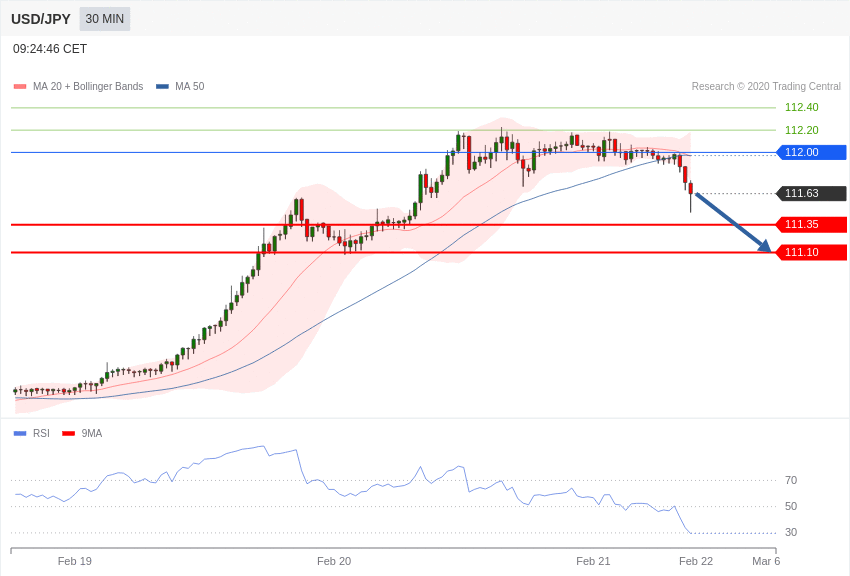Click the Feb 22 date axis label
The width and height of the screenshot is (850, 576).
(x=696, y=561)
